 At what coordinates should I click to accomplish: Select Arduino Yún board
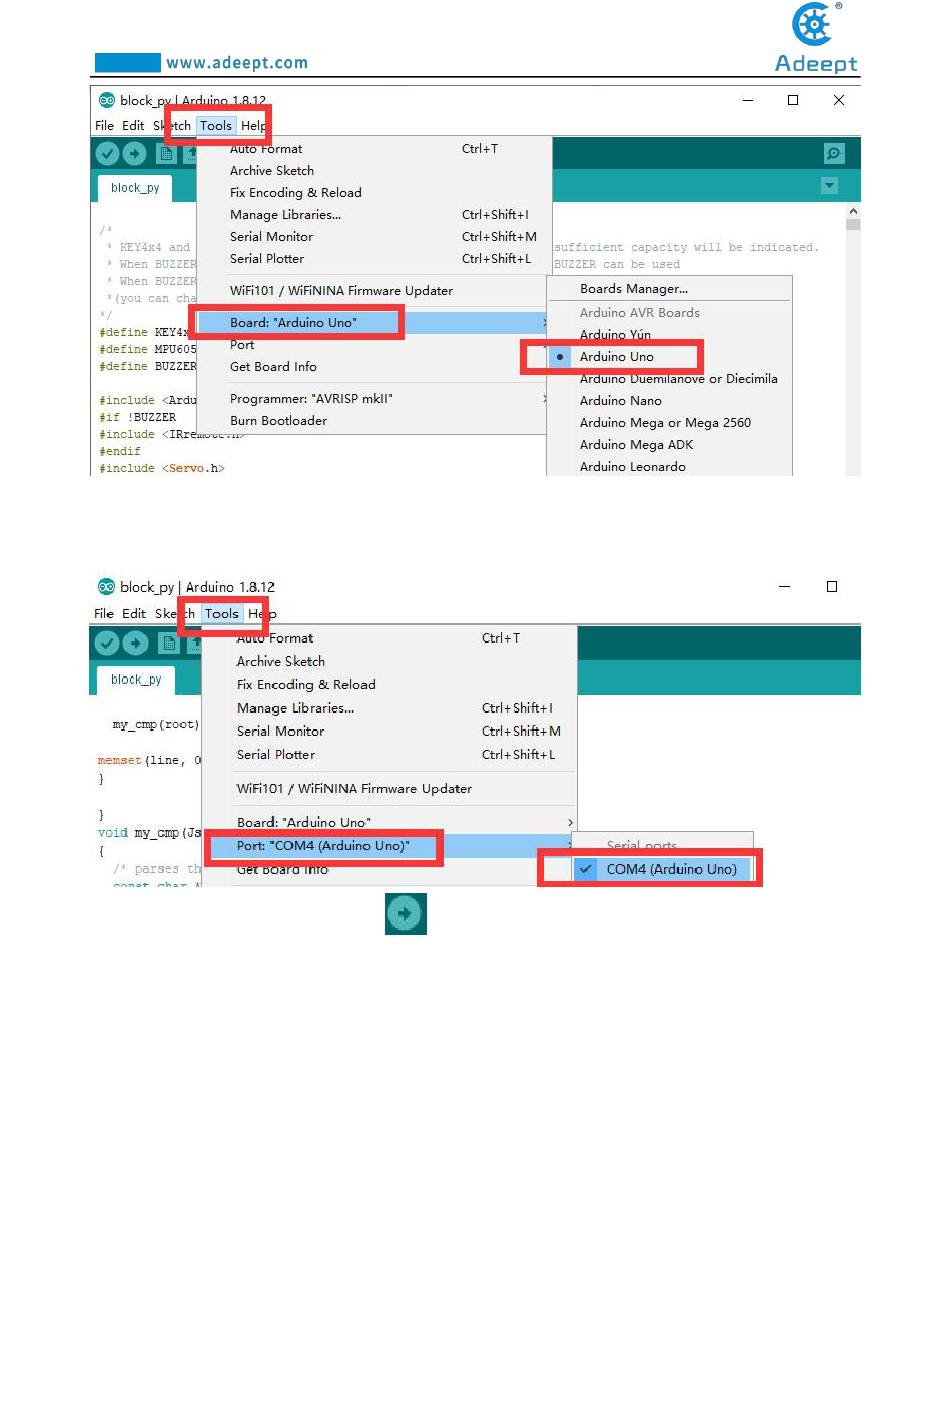(x=669, y=335)
